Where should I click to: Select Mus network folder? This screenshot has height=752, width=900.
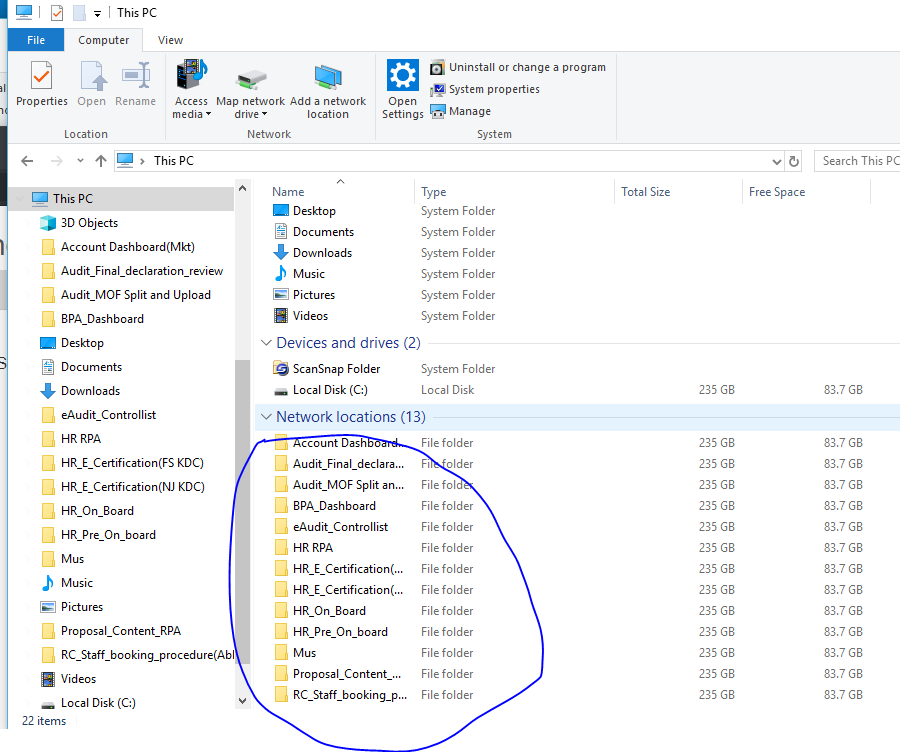pyautogui.click(x=304, y=653)
